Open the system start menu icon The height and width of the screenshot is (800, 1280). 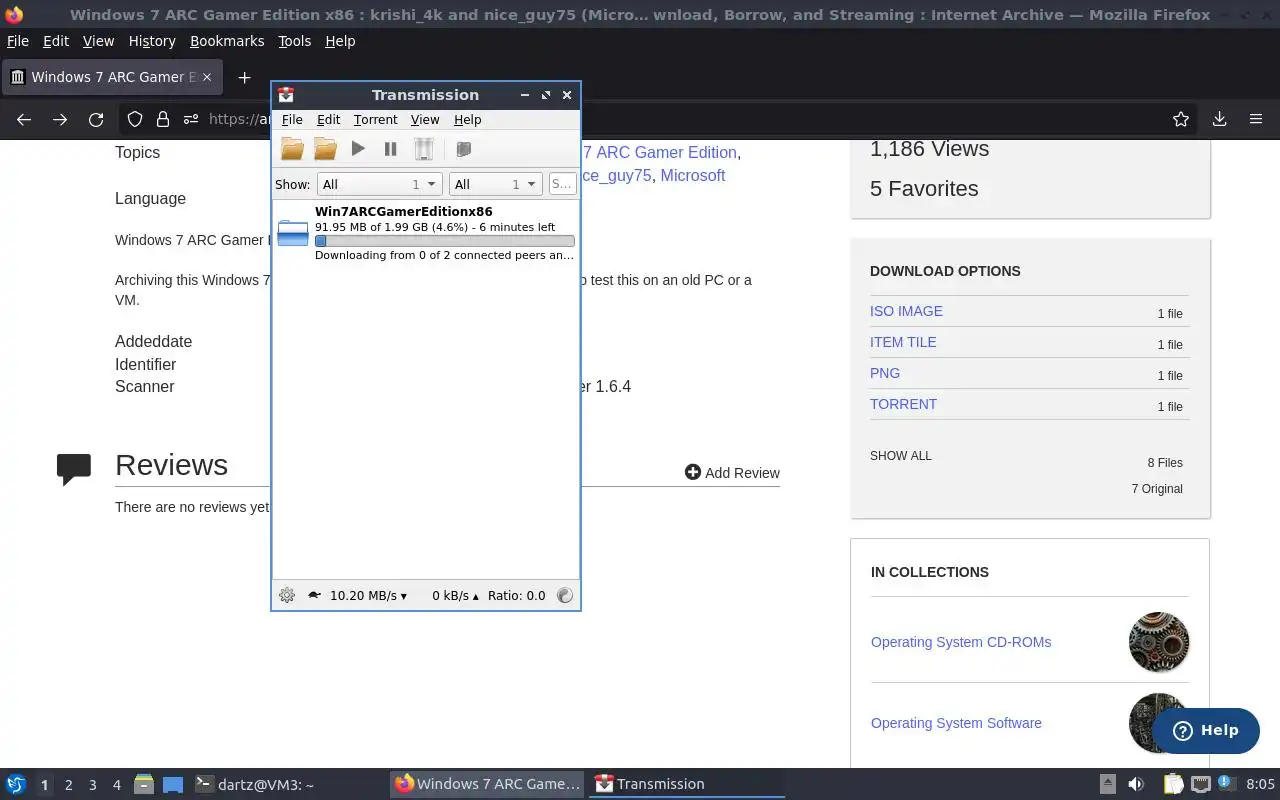click(x=16, y=784)
